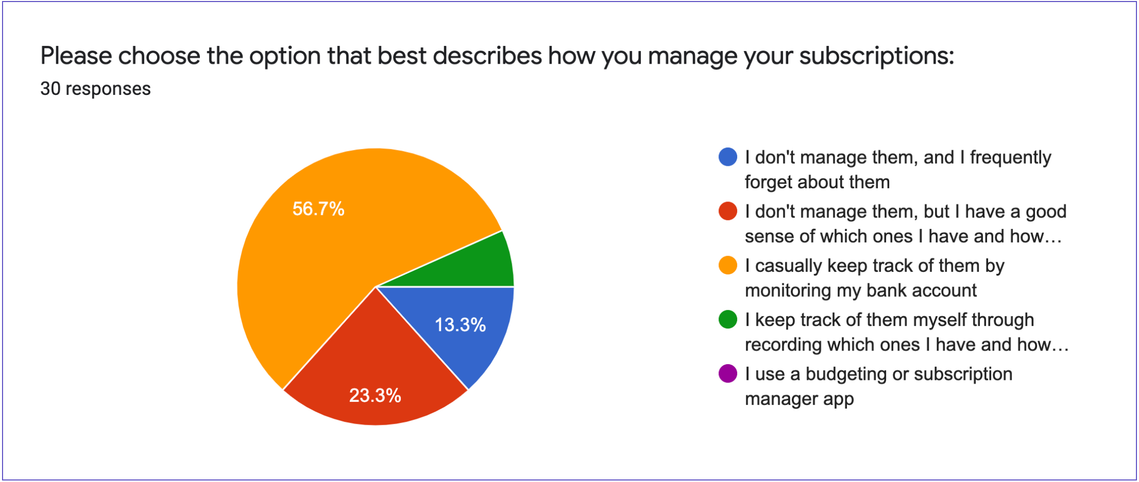Screen dimensions: 1139x482
Task: Click the orange legend dot
Action: (727, 266)
